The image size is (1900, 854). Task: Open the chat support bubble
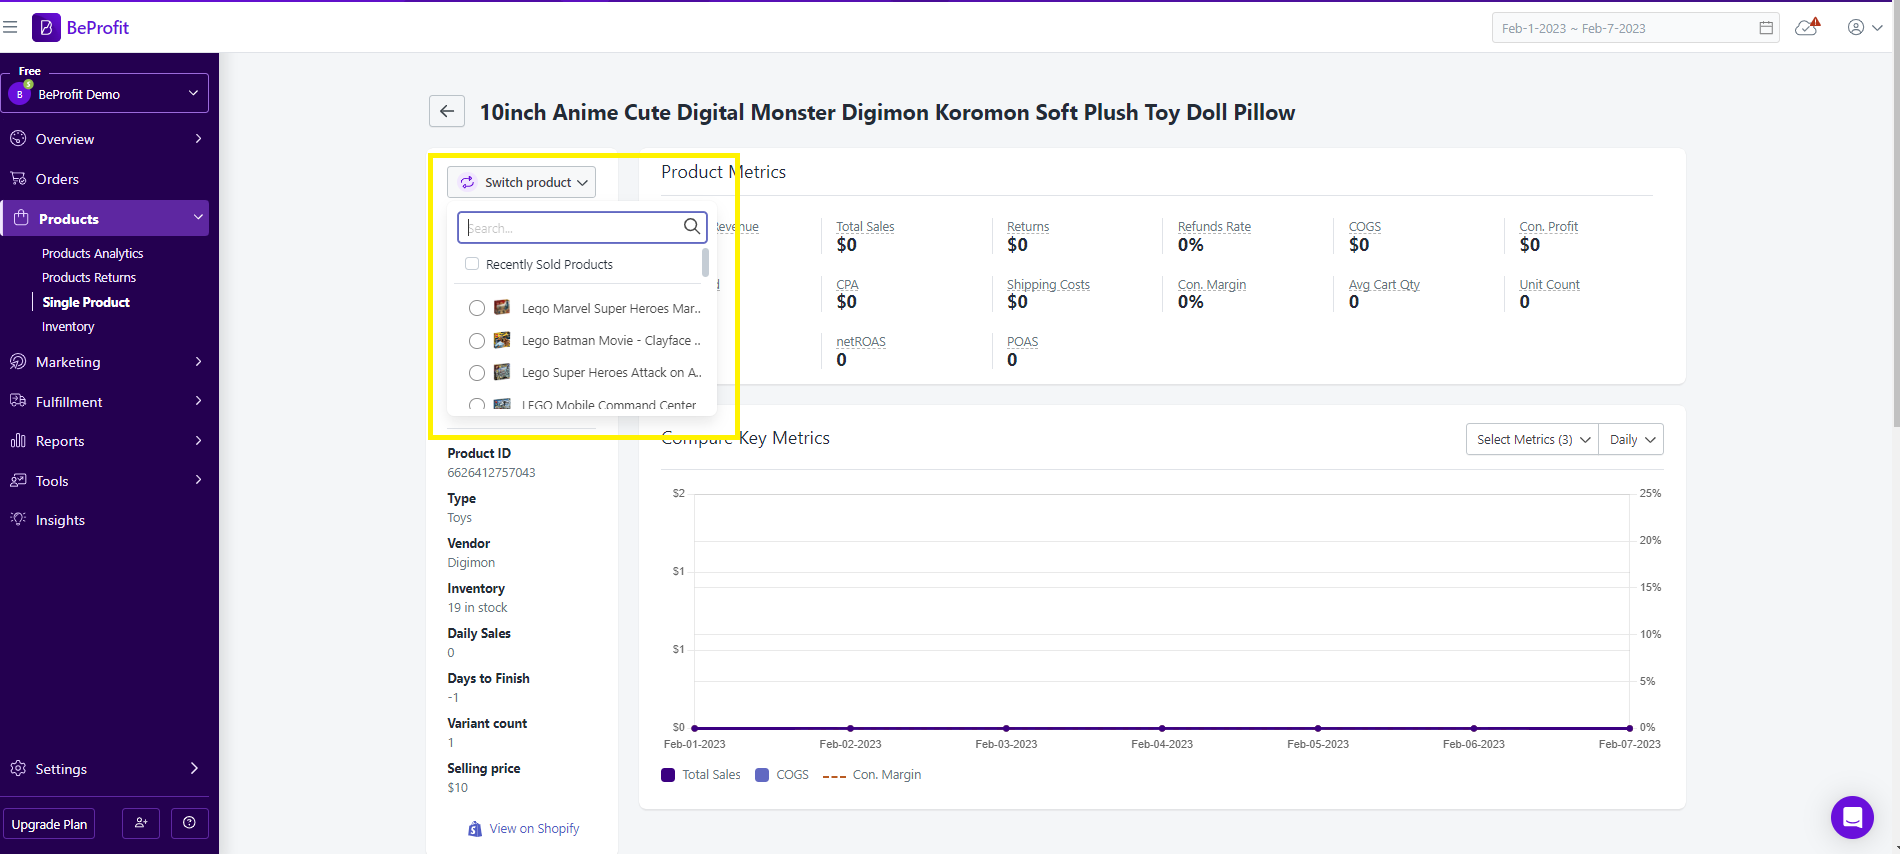click(1852, 818)
